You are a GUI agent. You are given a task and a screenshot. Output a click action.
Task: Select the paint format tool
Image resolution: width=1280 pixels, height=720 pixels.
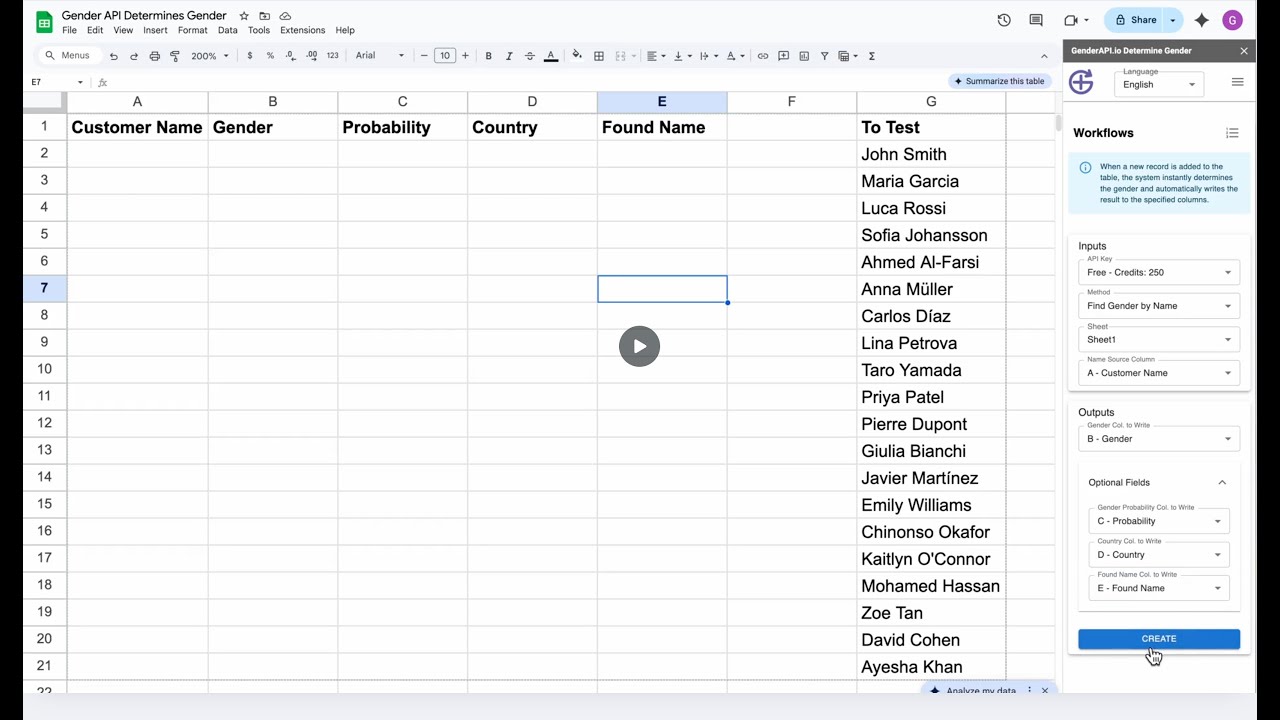pos(175,56)
